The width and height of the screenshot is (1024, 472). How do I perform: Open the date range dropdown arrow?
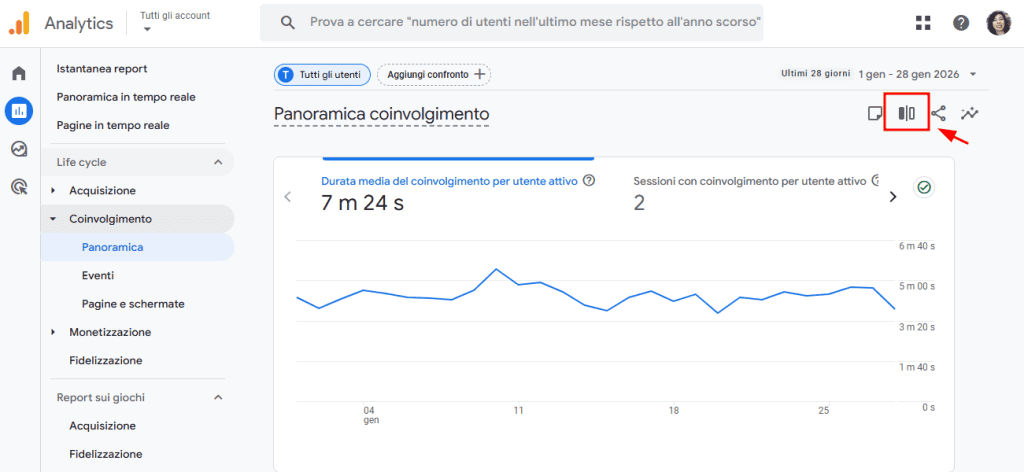tap(973, 74)
